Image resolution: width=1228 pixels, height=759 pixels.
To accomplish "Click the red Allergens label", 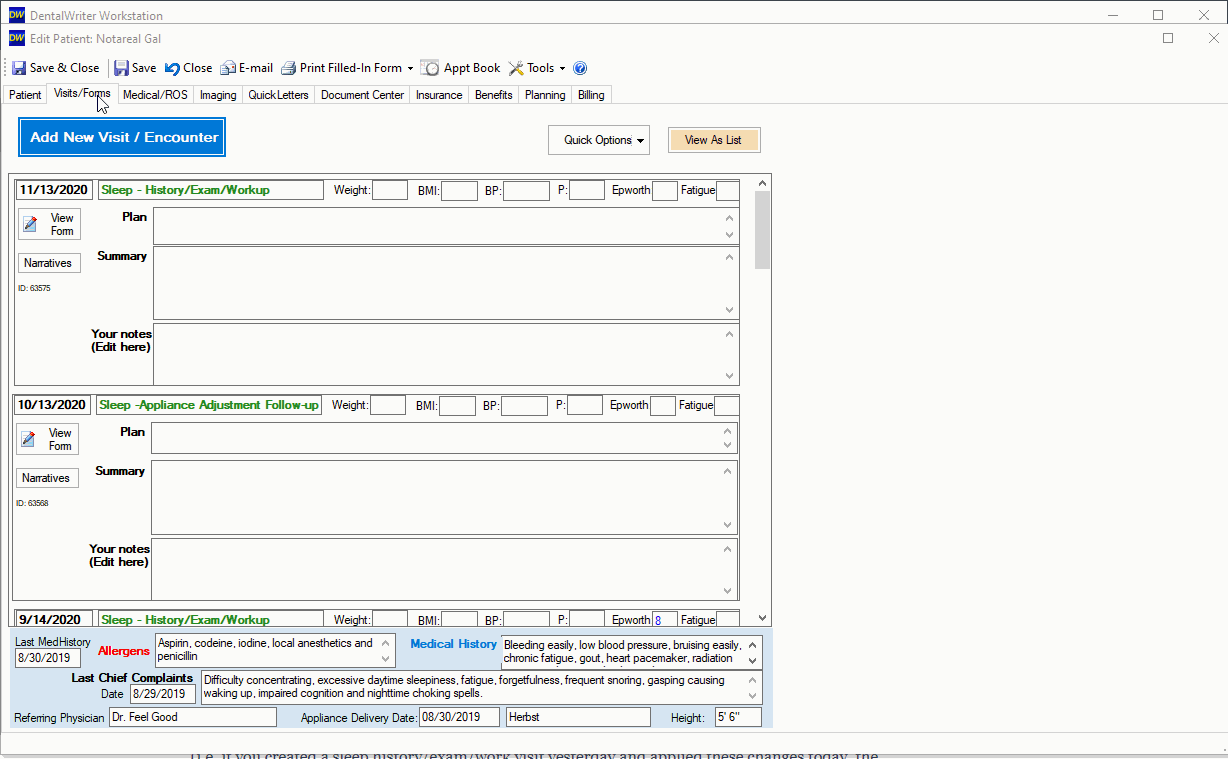I will pos(124,651).
